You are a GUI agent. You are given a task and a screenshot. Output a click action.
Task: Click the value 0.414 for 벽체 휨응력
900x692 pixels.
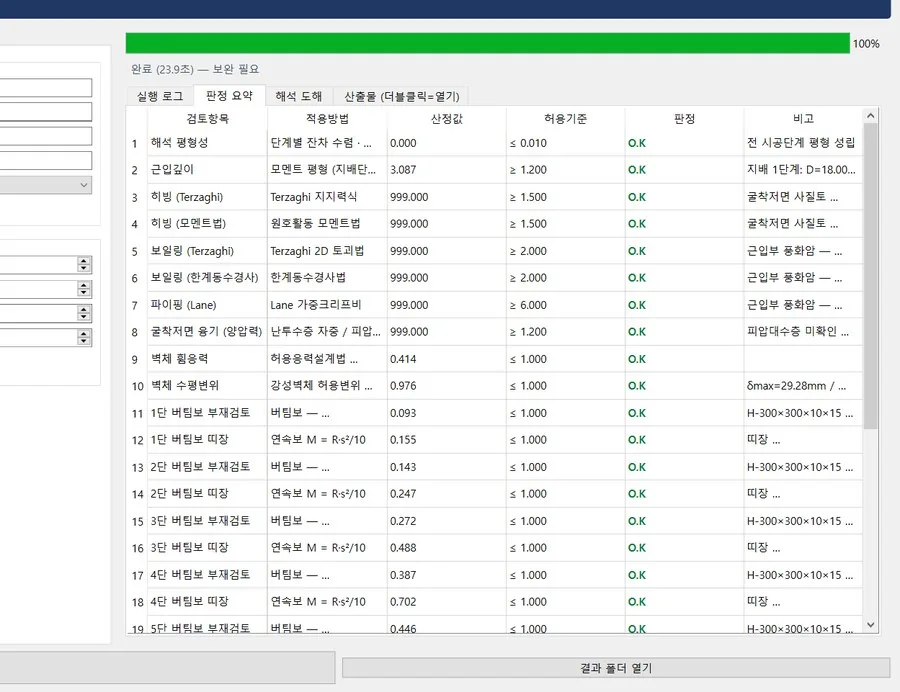(x=447, y=359)
